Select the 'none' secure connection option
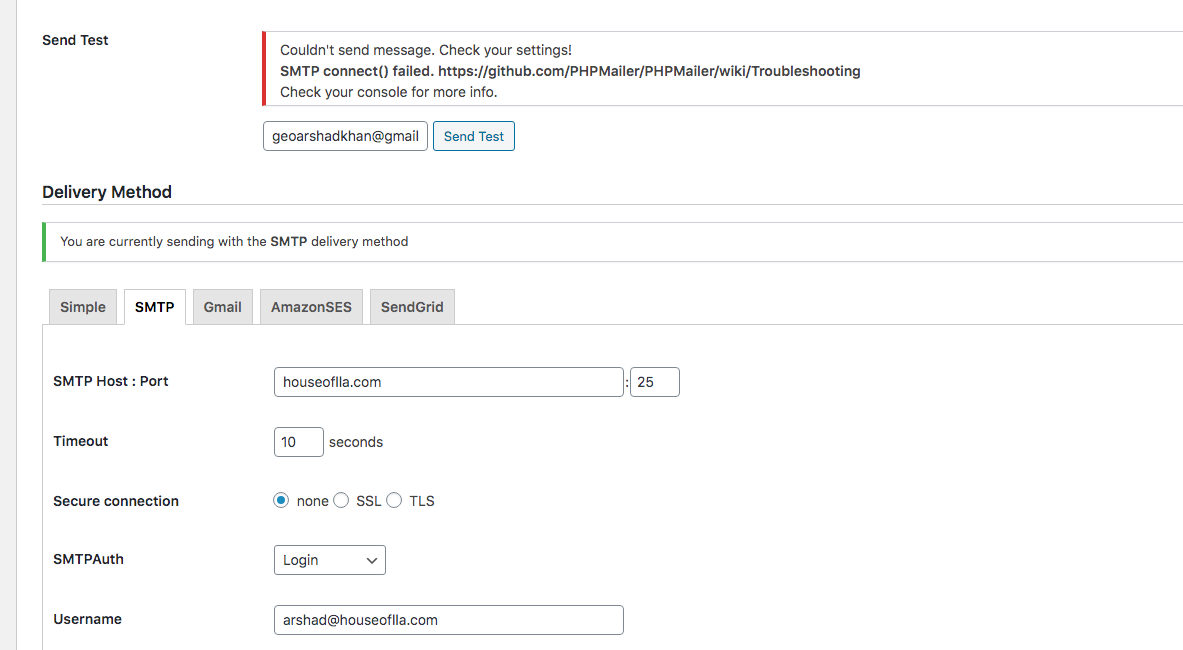 [281, 501]
